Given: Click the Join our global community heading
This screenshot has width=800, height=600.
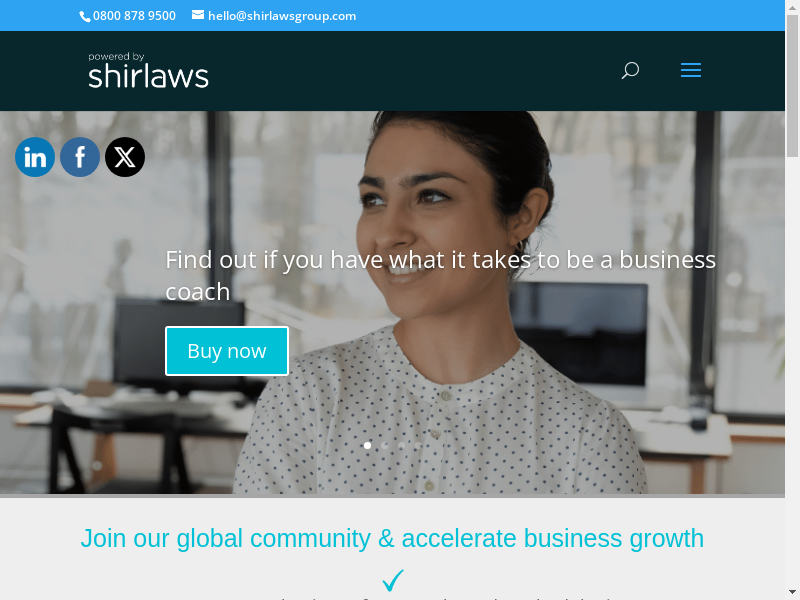Looking at the screenshot, I should (x=392, y=538).
